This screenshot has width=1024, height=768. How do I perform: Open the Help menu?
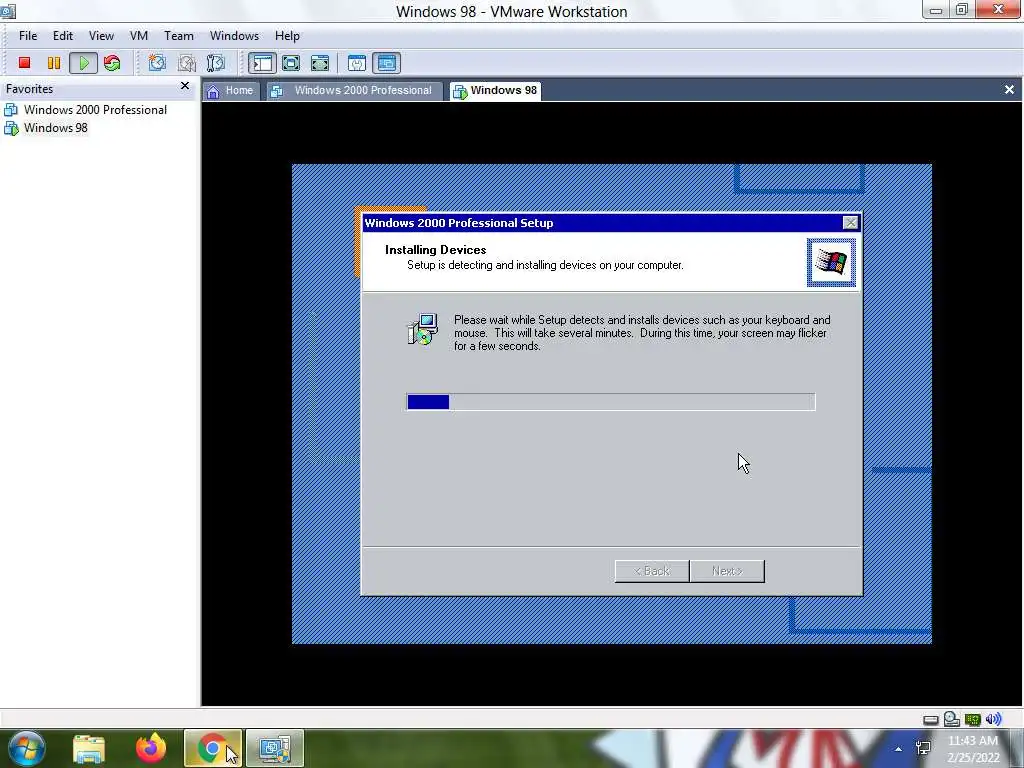coord(287,36)
